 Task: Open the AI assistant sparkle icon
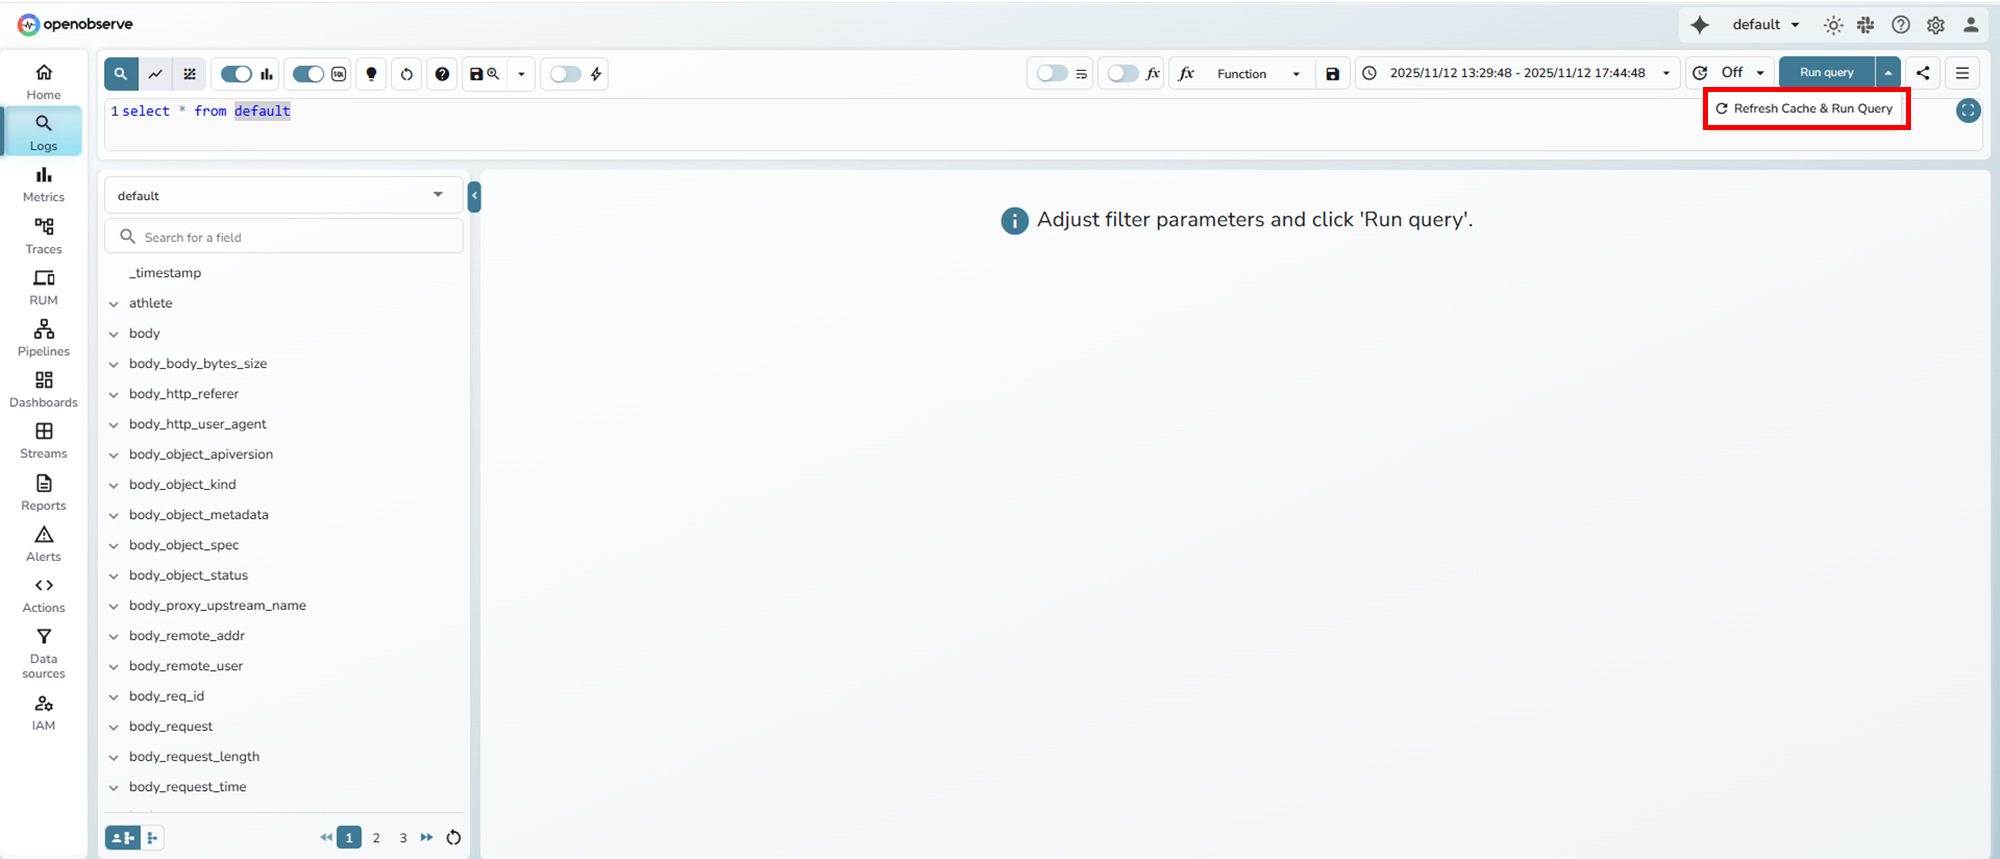coord(1699,25)
